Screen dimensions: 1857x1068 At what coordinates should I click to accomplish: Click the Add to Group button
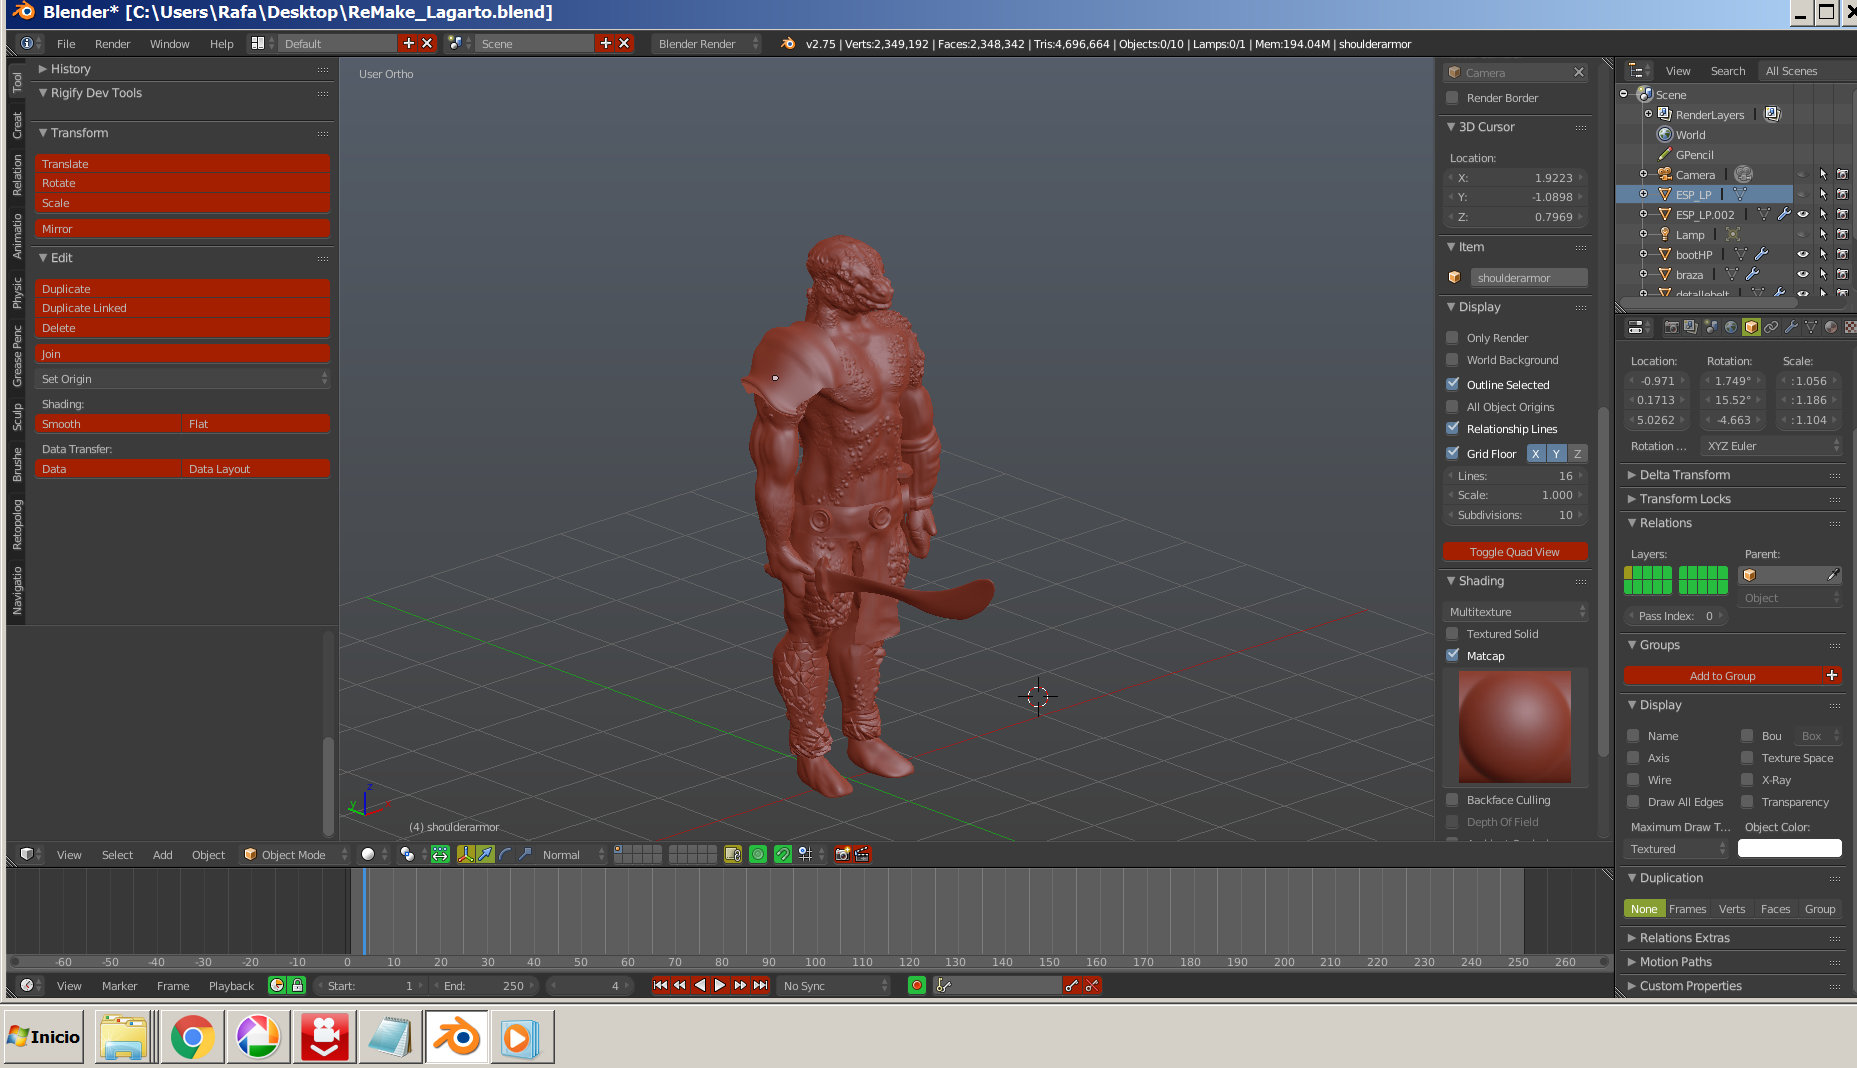point(1722,676)
